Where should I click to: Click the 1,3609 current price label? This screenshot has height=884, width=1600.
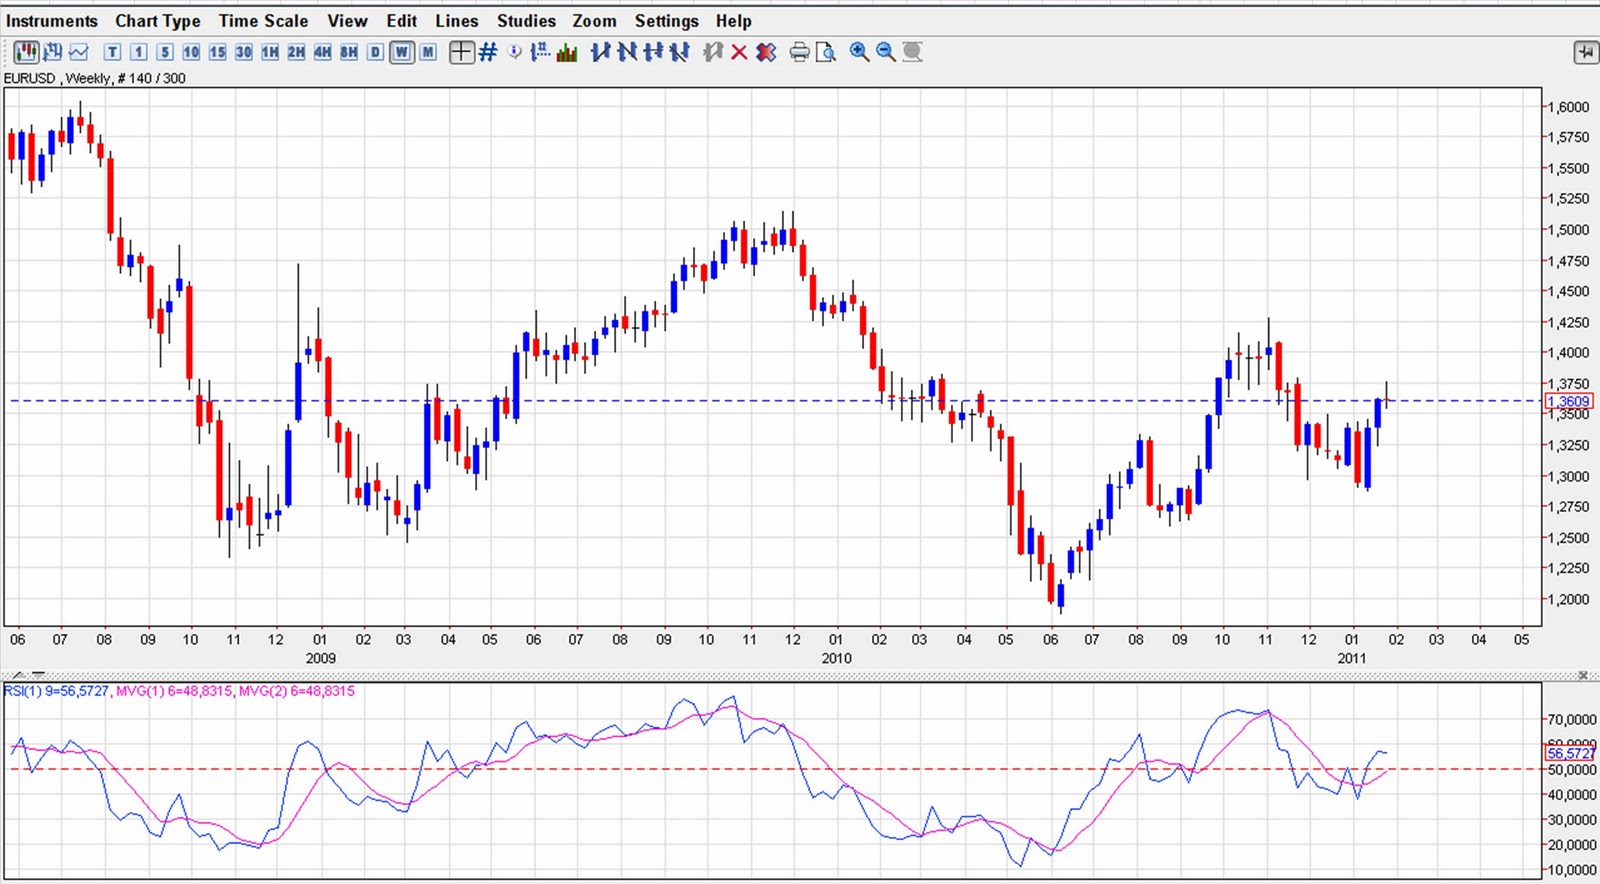tap(1568, 401)
